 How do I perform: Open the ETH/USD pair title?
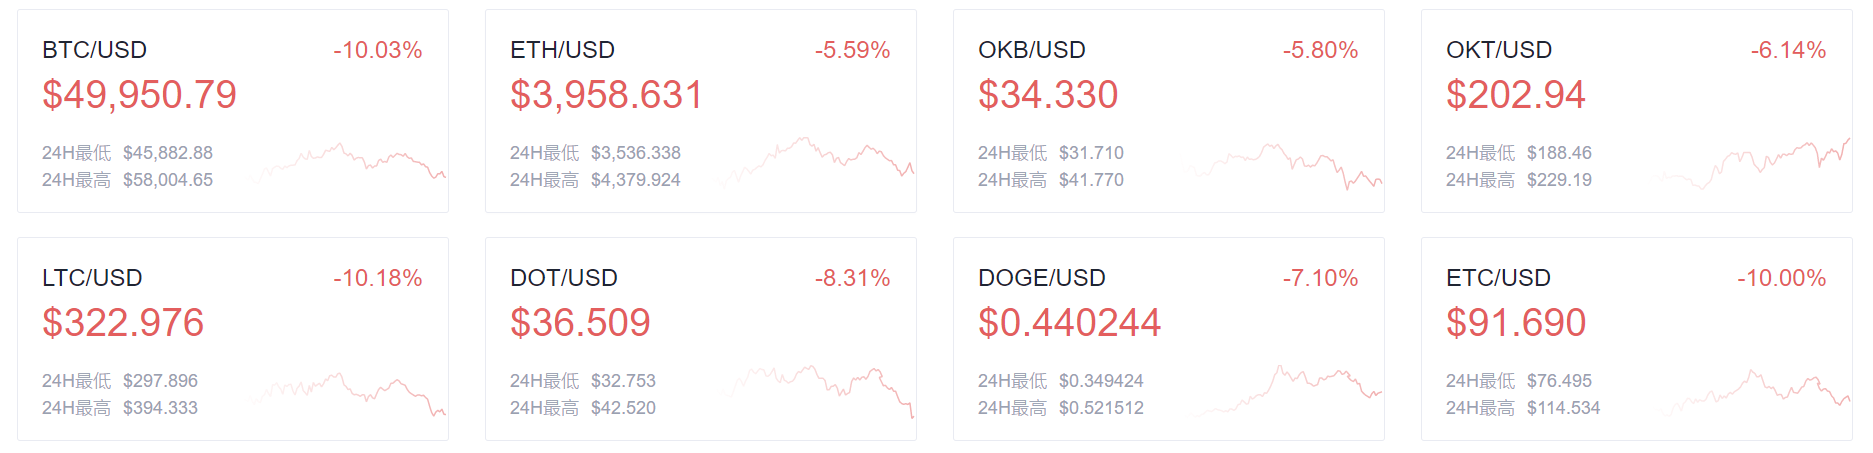(x=562, y=50)
